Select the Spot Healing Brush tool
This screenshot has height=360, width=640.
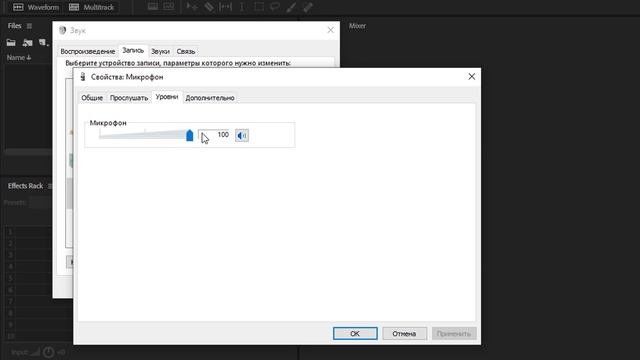tap(308, 7)
